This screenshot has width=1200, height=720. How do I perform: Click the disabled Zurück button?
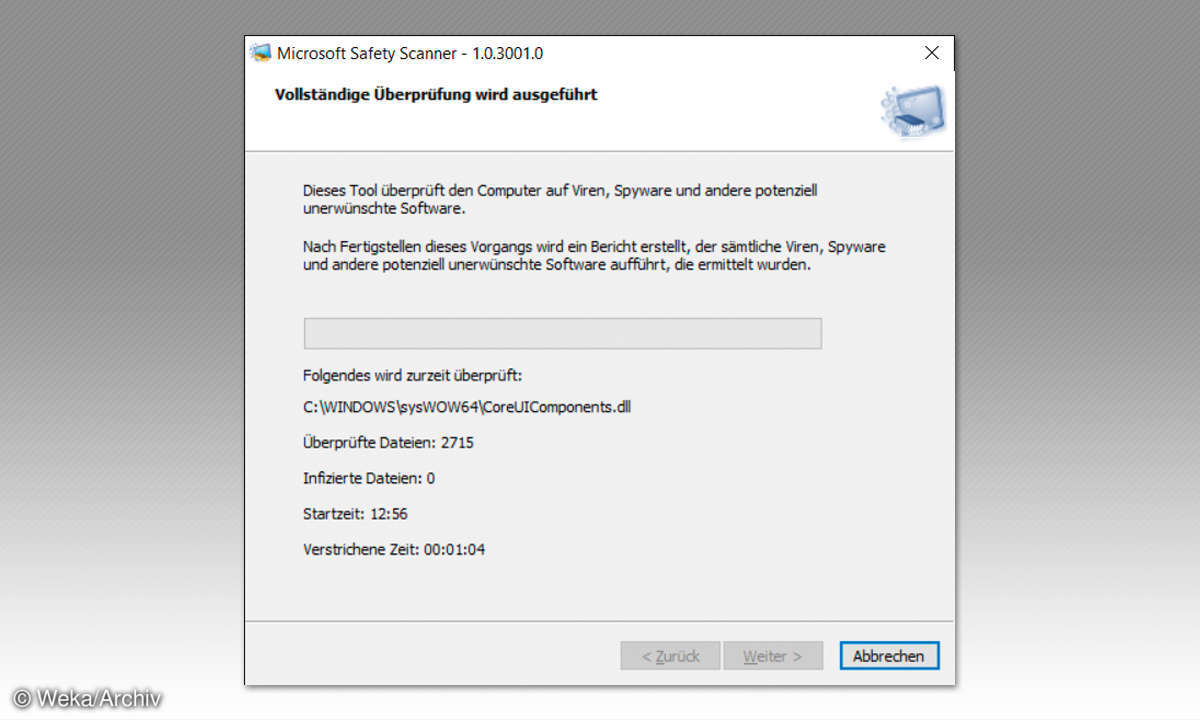[x=670, y=656]
